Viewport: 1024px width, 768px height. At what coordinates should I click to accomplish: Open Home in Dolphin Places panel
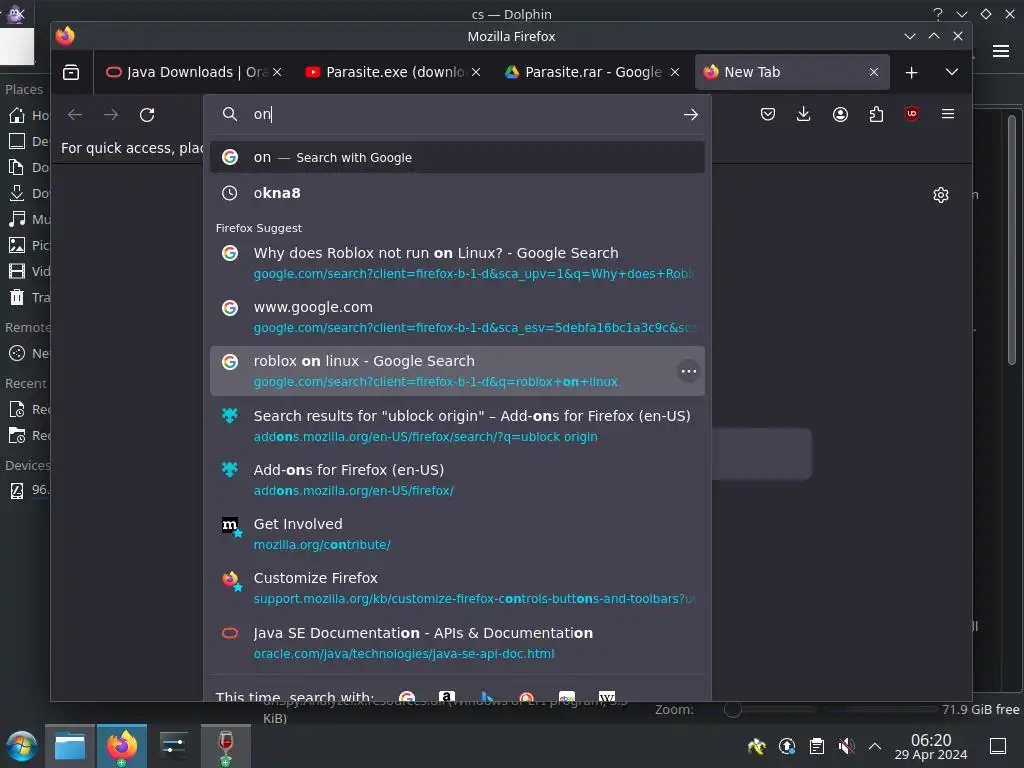[x=27, y=116]
